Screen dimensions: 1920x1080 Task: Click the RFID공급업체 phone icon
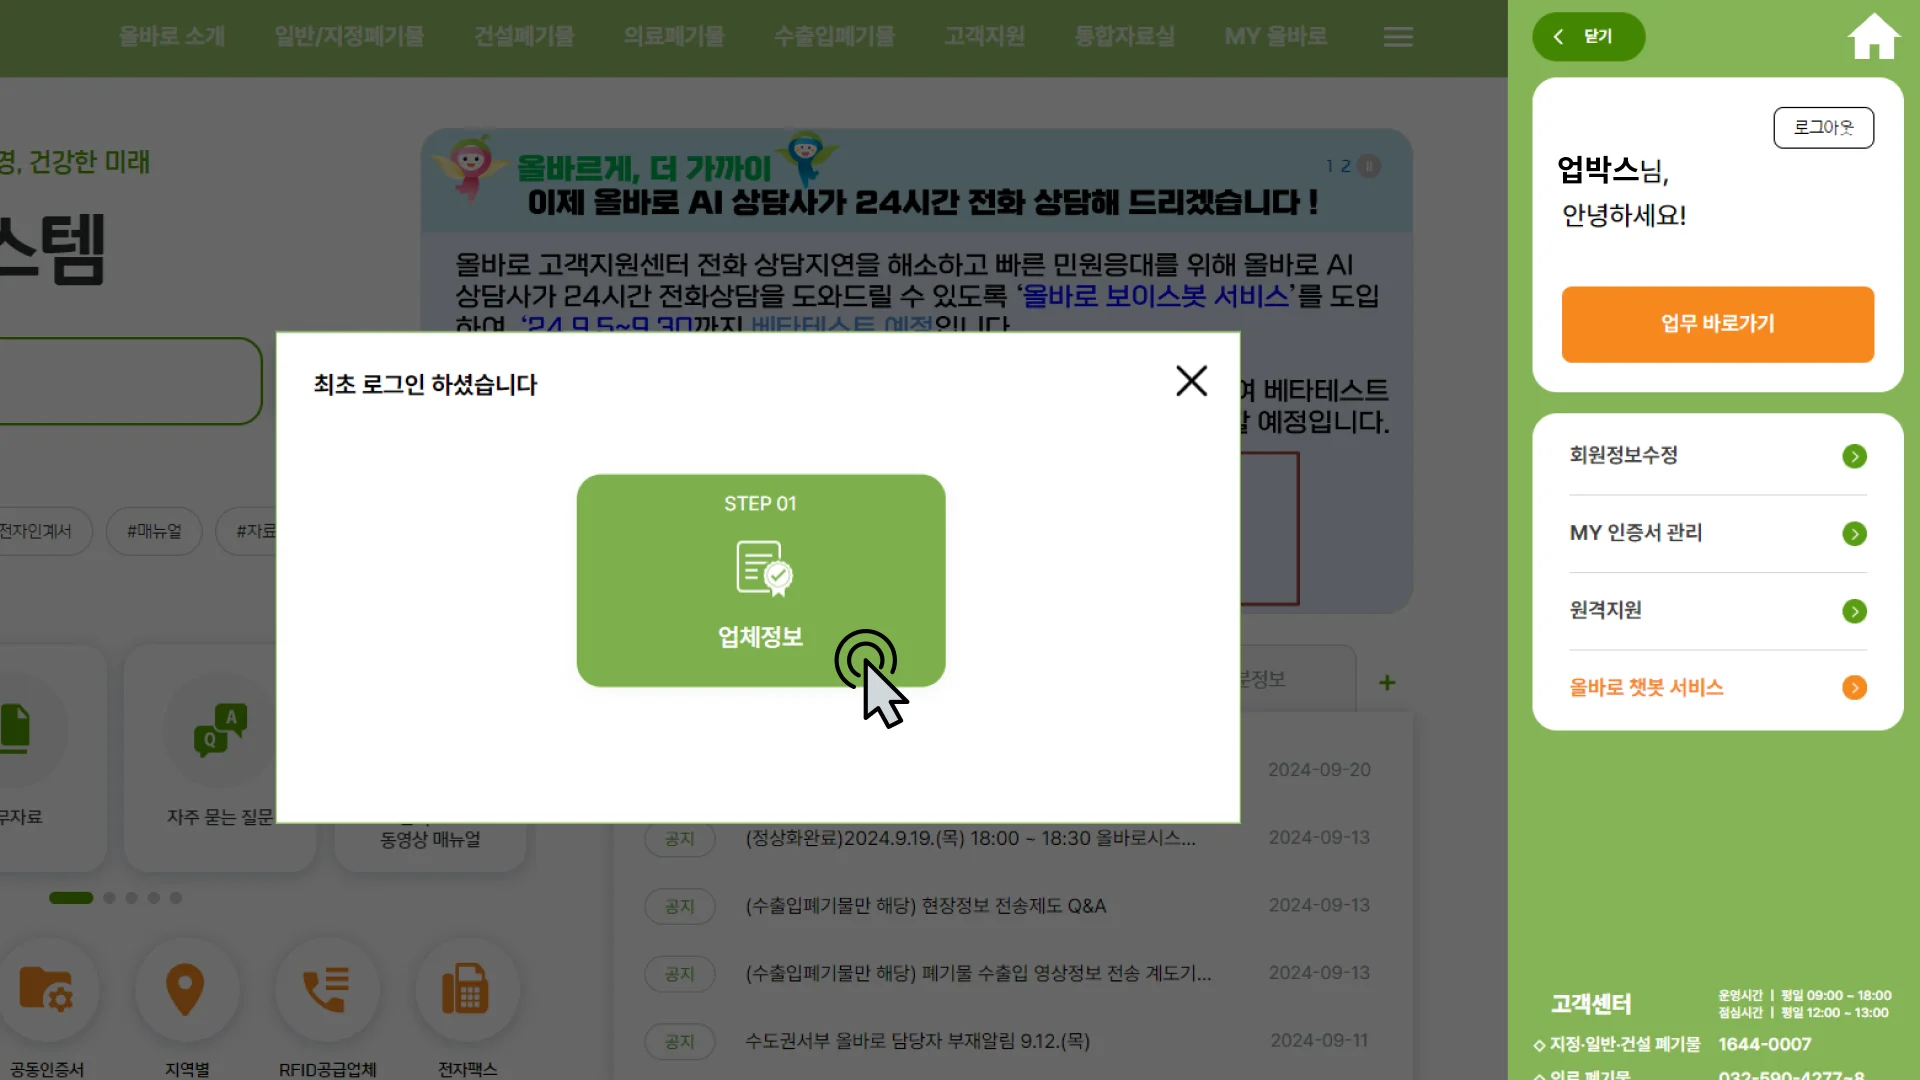click(327, 988)
